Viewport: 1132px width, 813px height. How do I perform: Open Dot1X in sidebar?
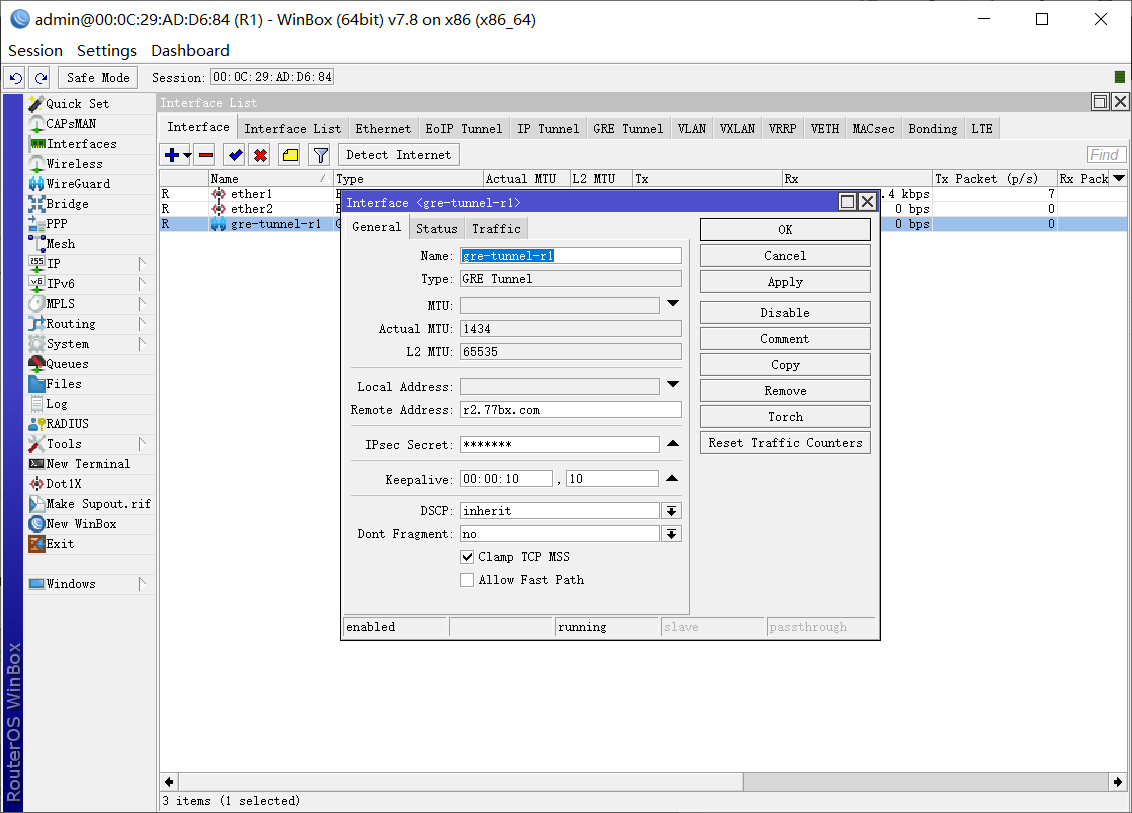(90, 484)
